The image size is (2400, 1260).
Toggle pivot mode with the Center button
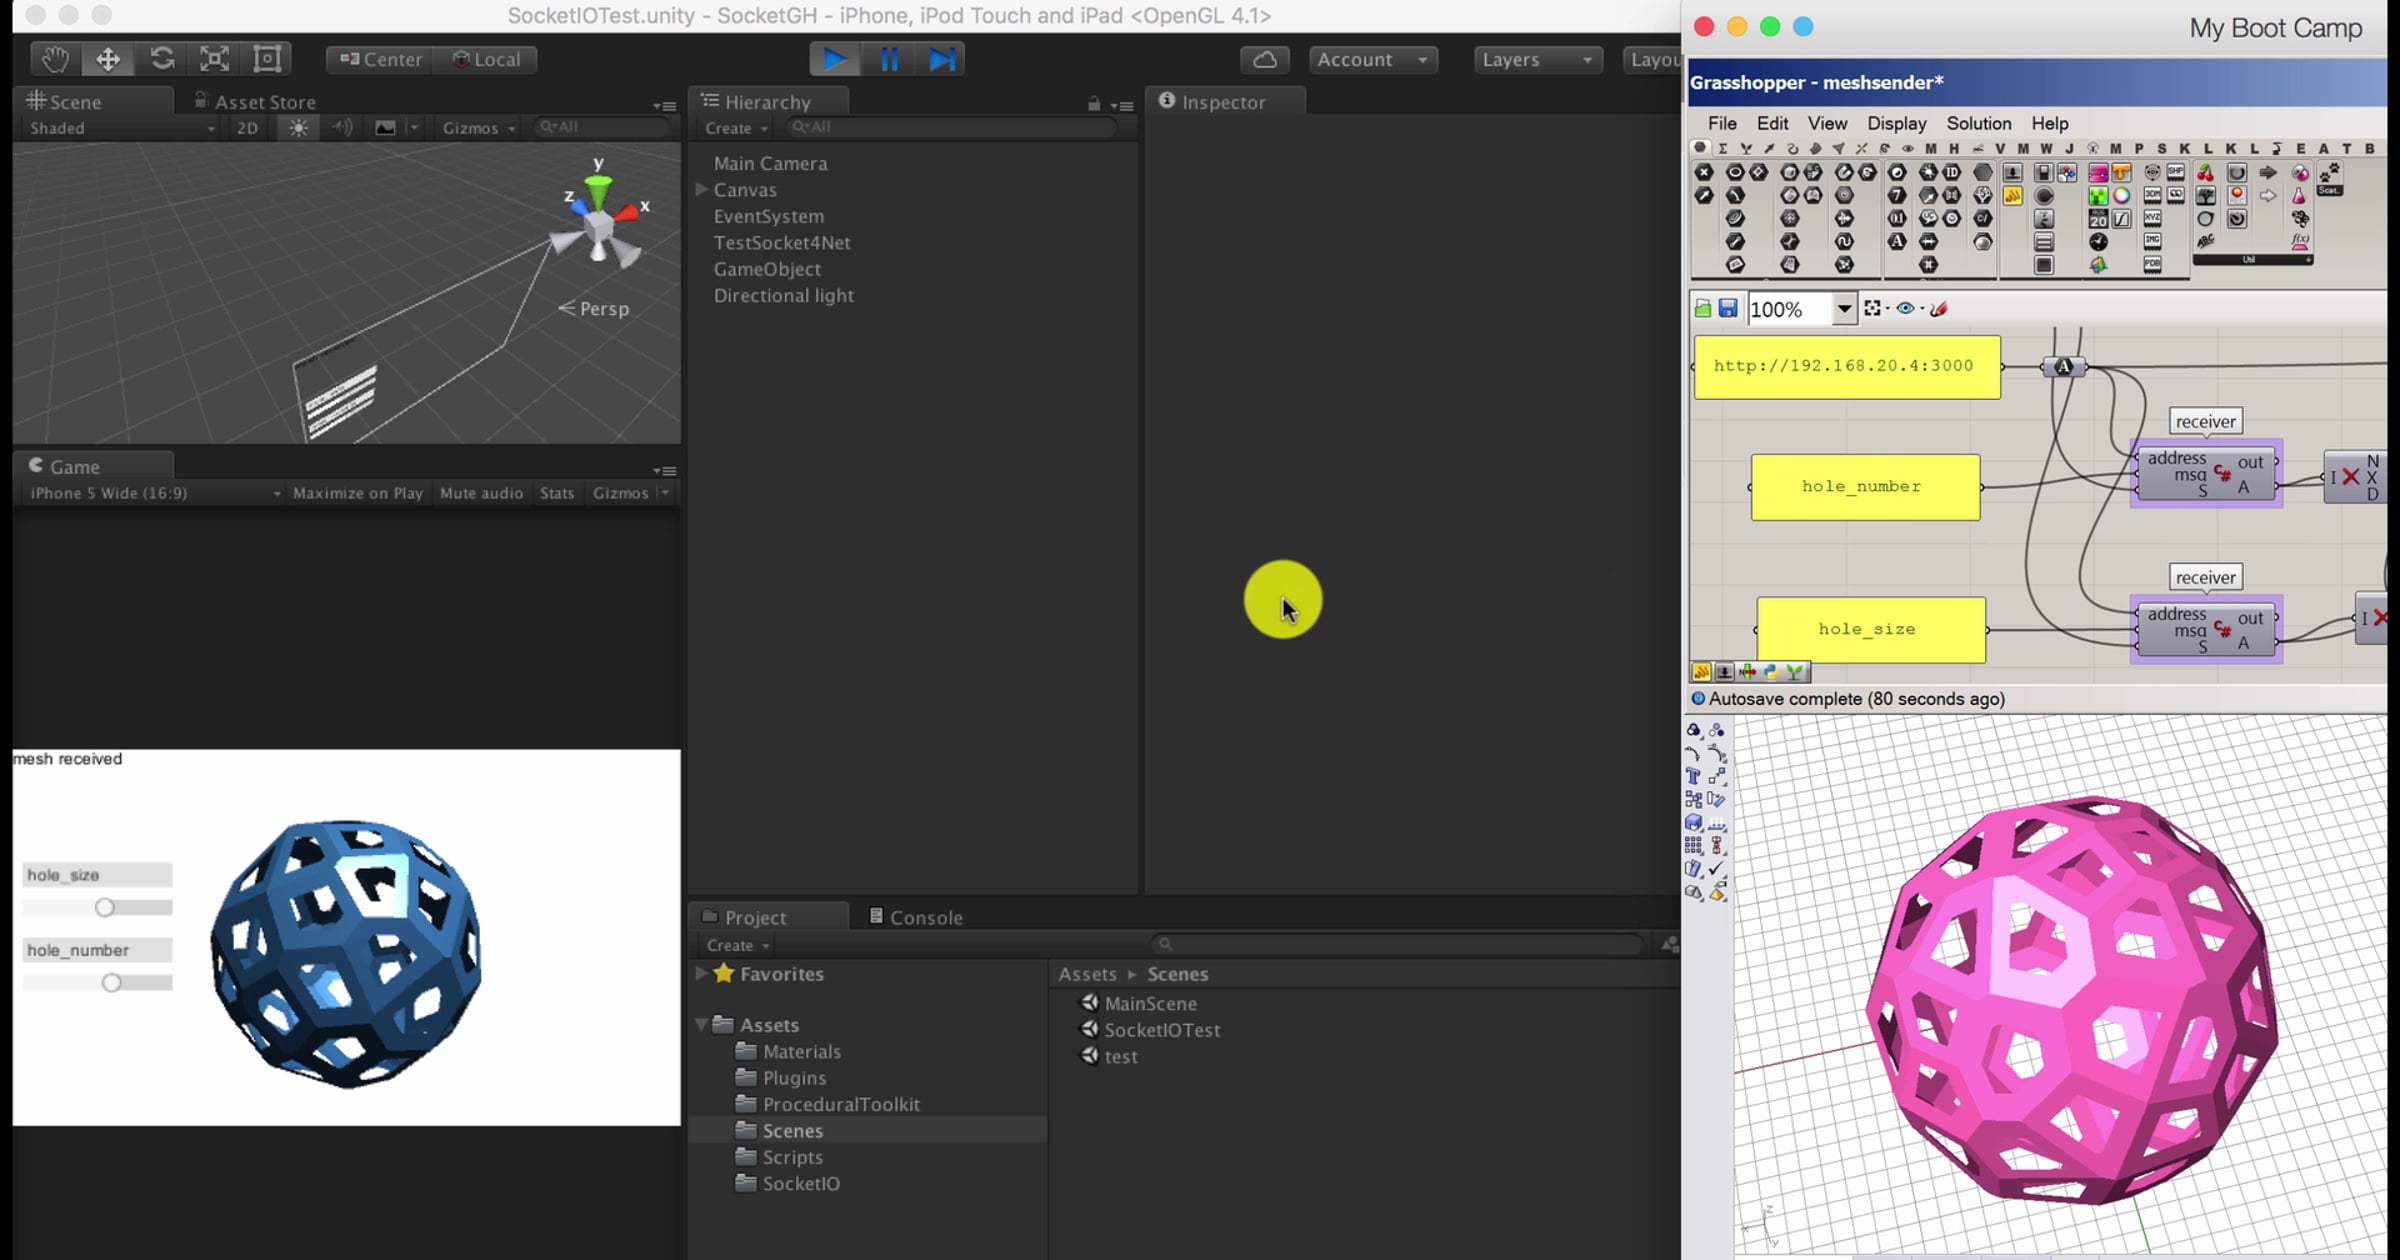click(381, 60)
